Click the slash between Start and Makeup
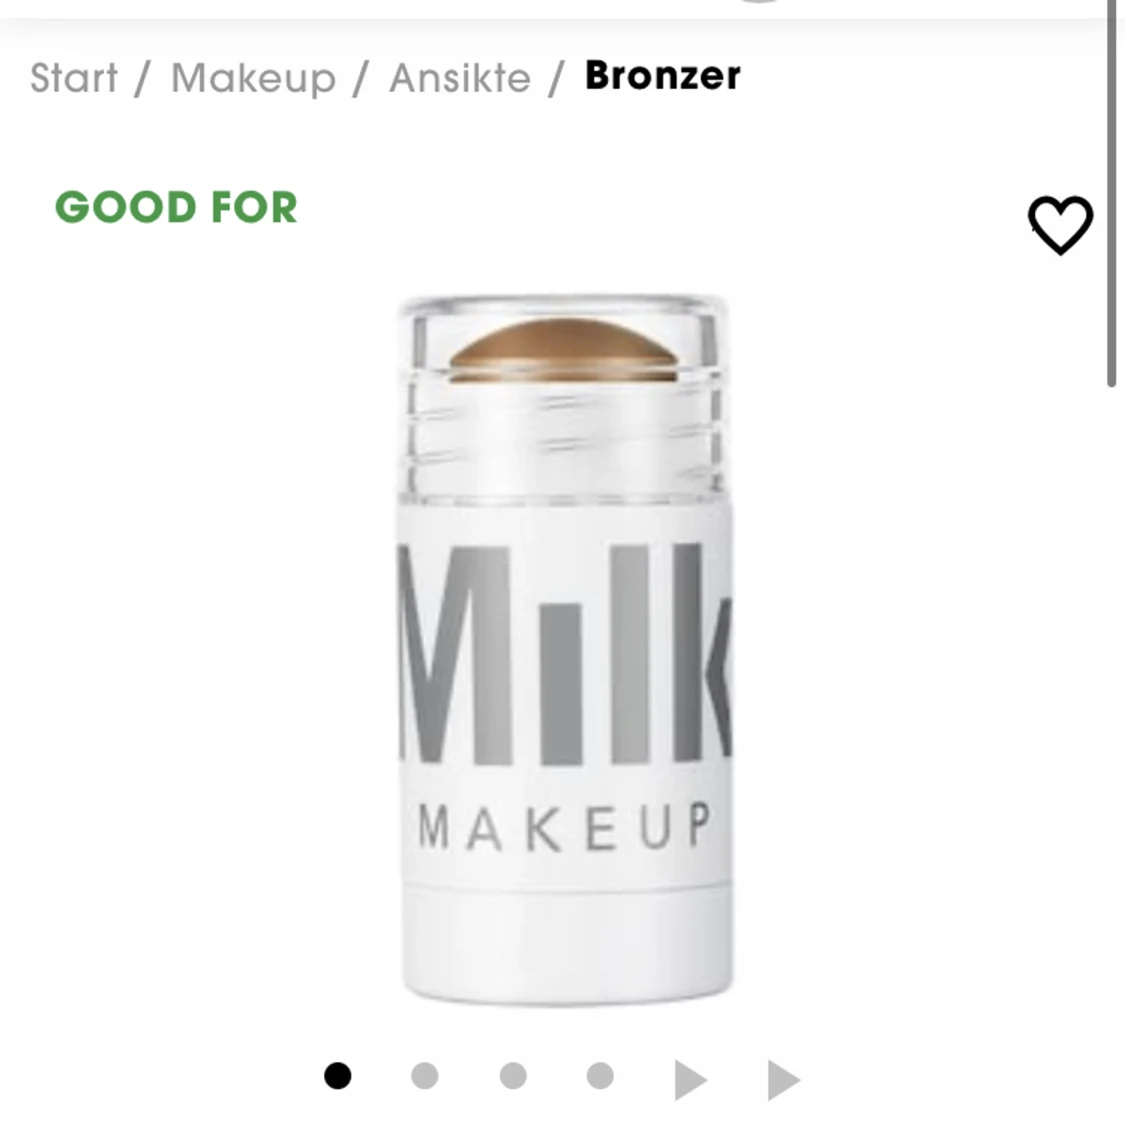Viewport: 1125px width, 1125px height. (143, 77)
